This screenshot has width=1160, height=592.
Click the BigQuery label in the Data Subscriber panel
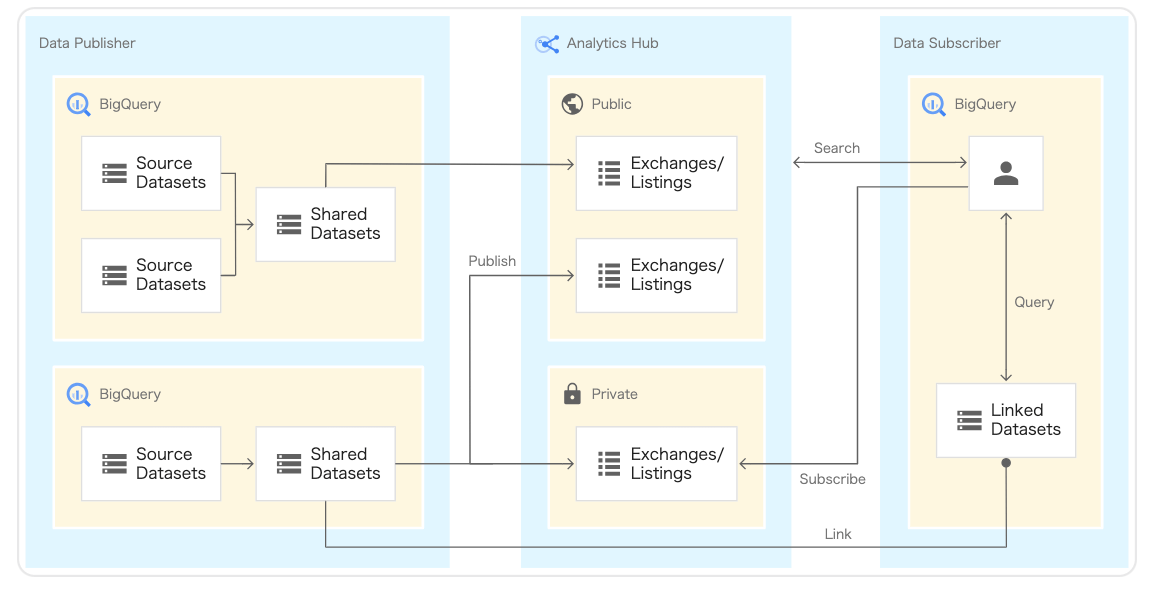pos(985,104)
